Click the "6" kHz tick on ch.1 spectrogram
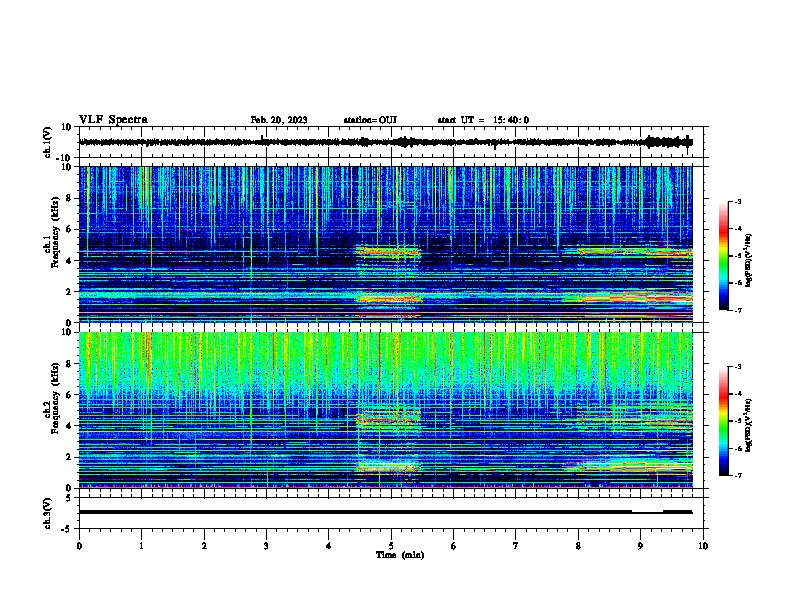 click(69, 230)
